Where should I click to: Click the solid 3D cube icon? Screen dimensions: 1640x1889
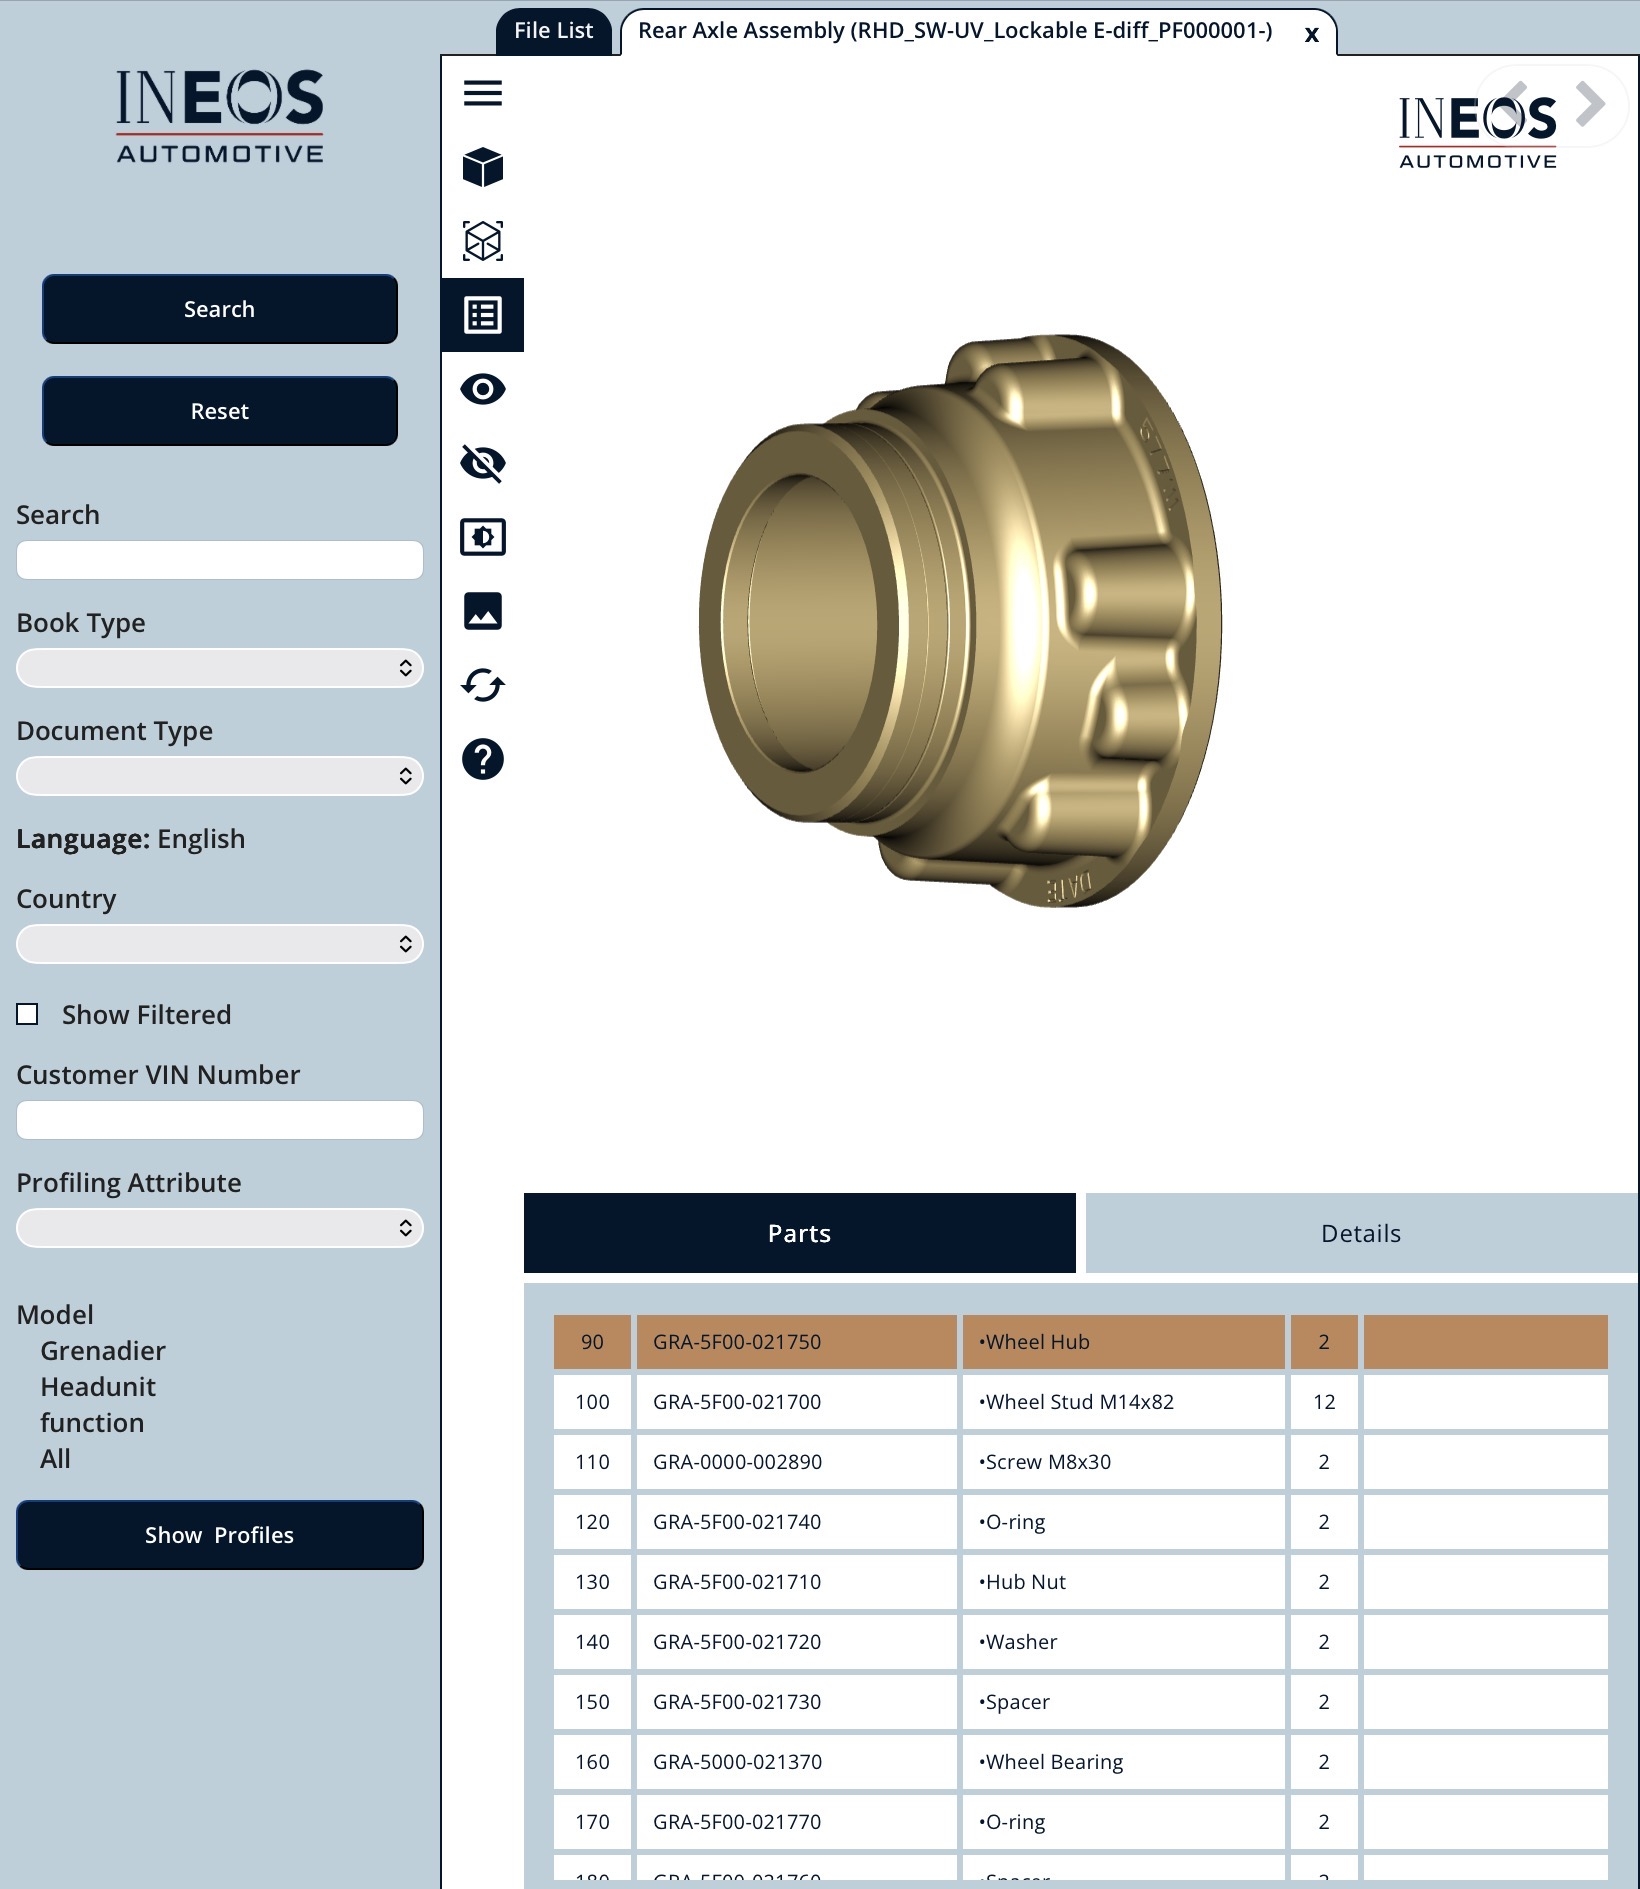coord(482,167)
